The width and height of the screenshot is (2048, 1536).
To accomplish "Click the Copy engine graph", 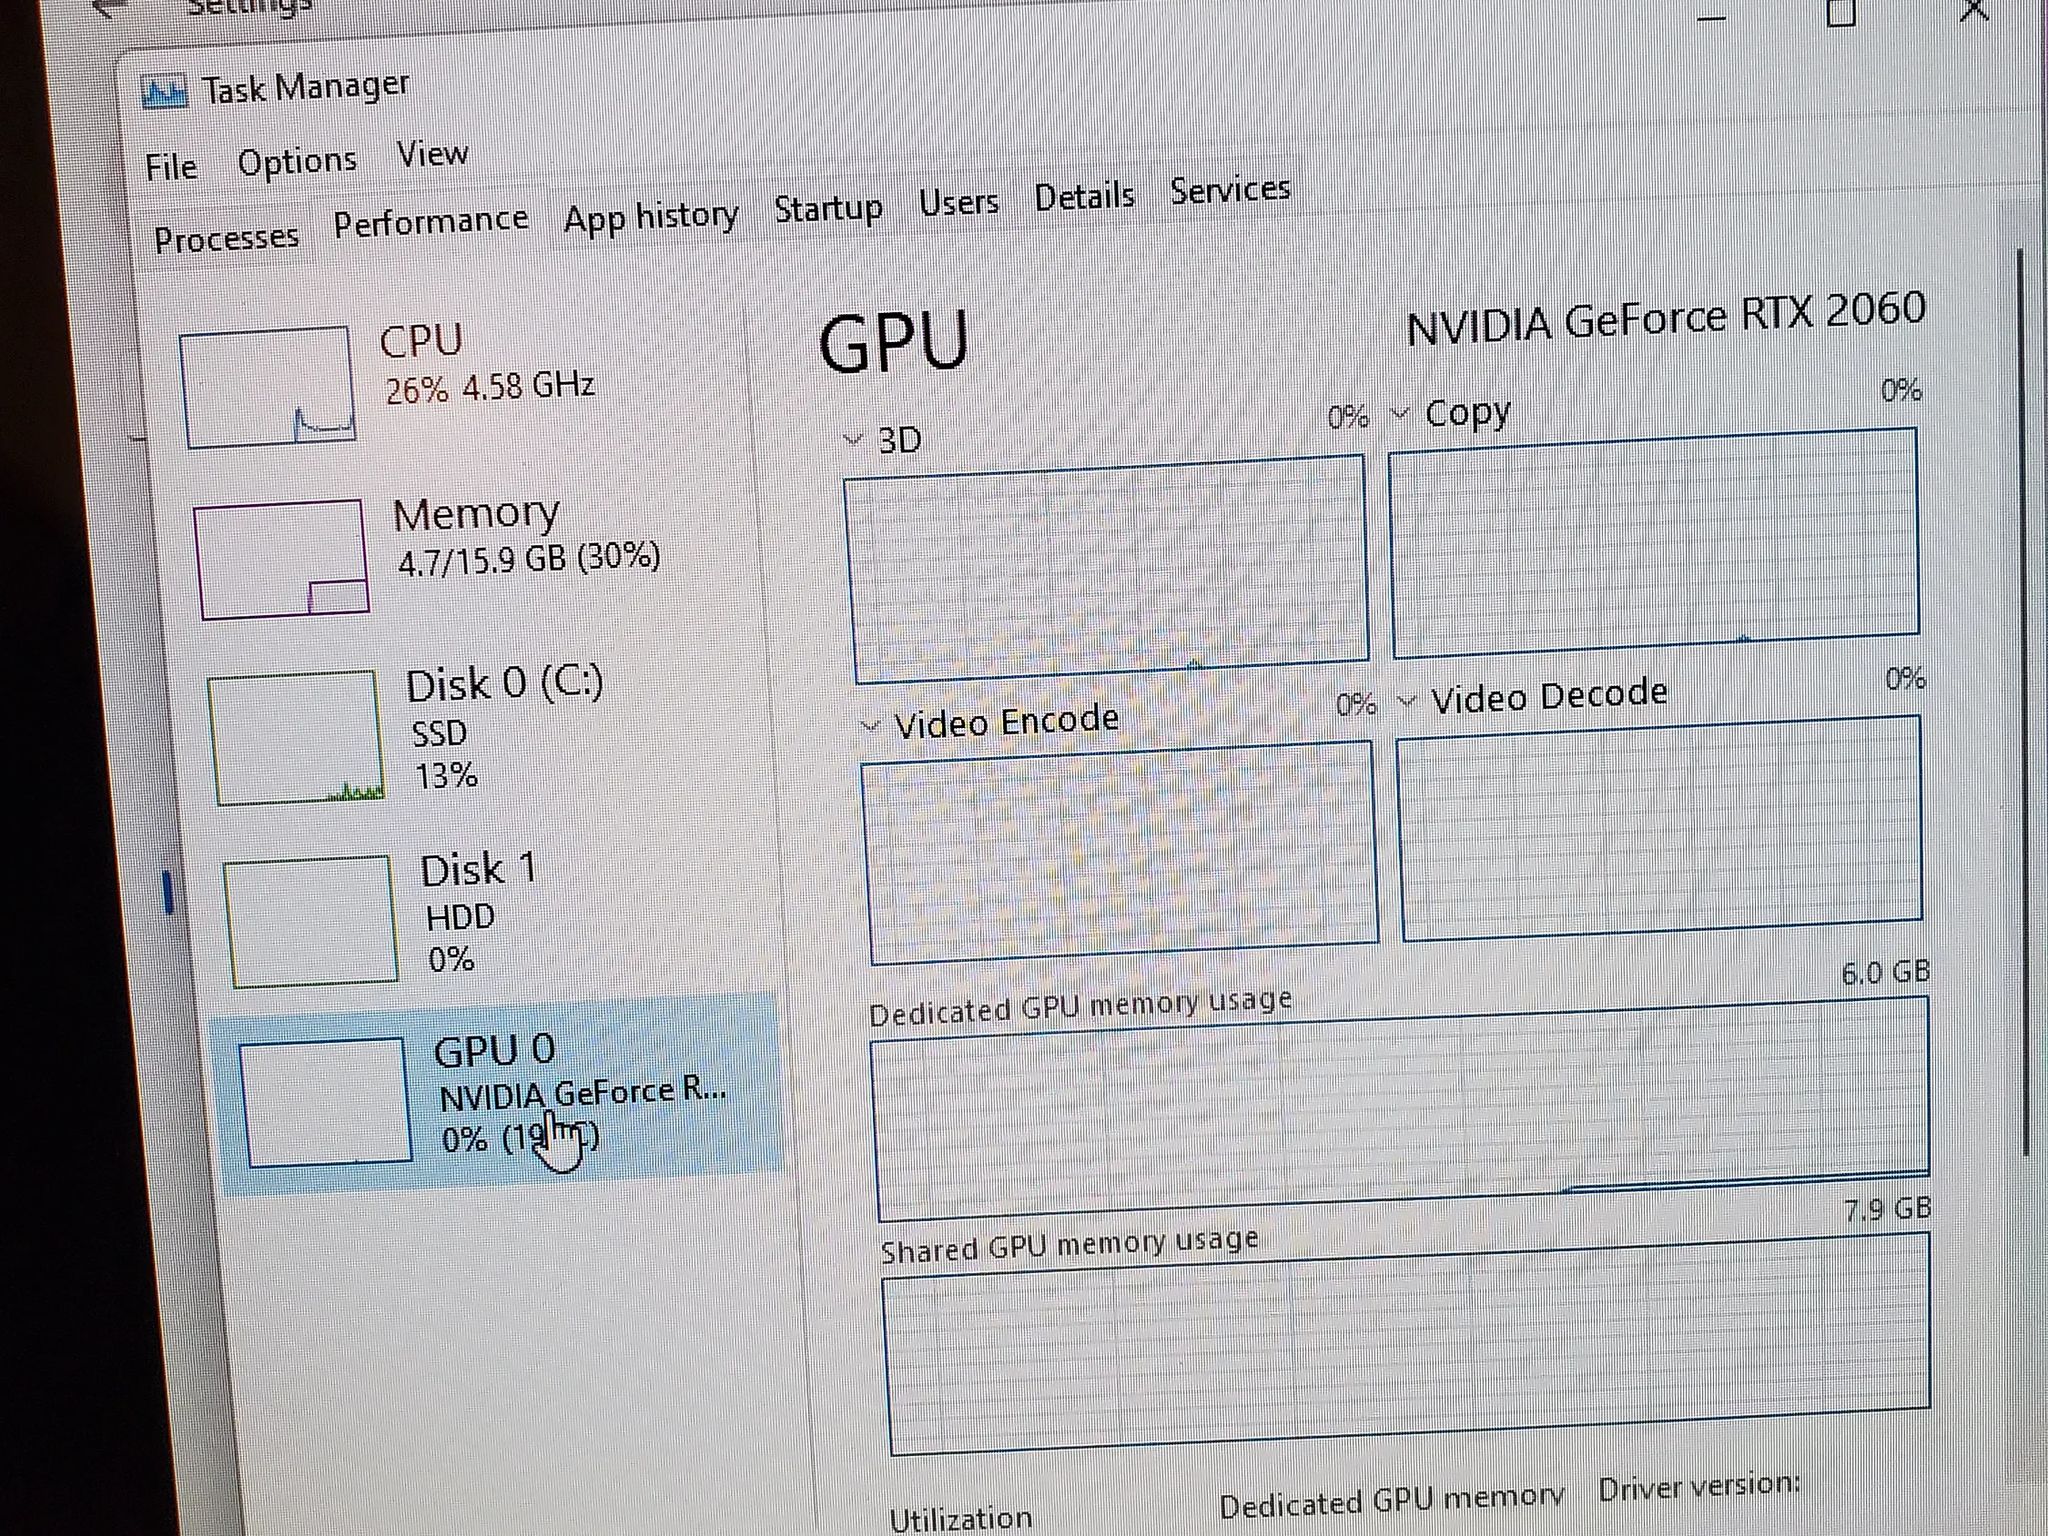I will click(1654, 543).
